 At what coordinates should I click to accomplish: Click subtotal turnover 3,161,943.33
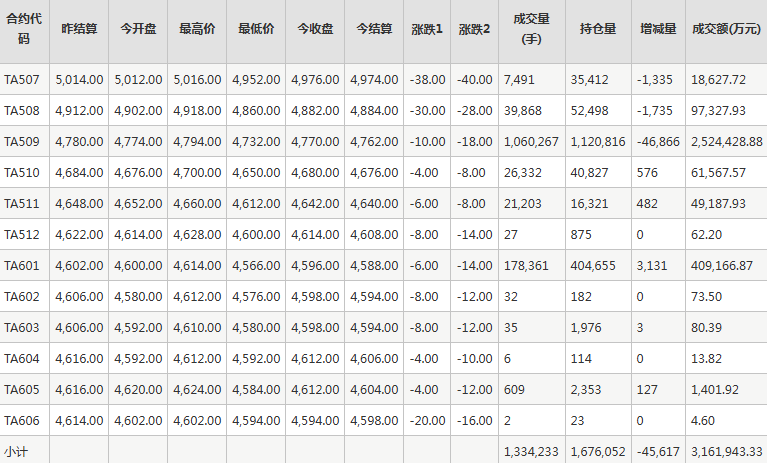coord(727,452)
